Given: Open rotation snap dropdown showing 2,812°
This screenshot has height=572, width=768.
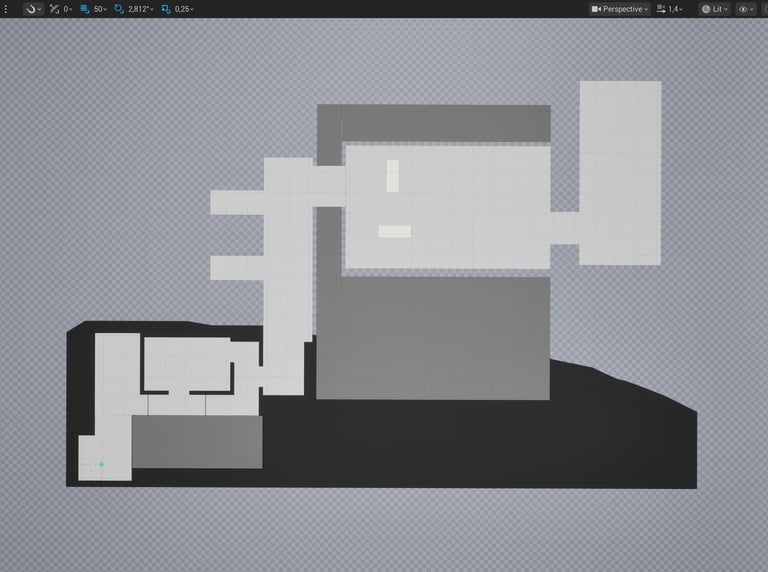Looking at the screenshot, I should 141,9.
